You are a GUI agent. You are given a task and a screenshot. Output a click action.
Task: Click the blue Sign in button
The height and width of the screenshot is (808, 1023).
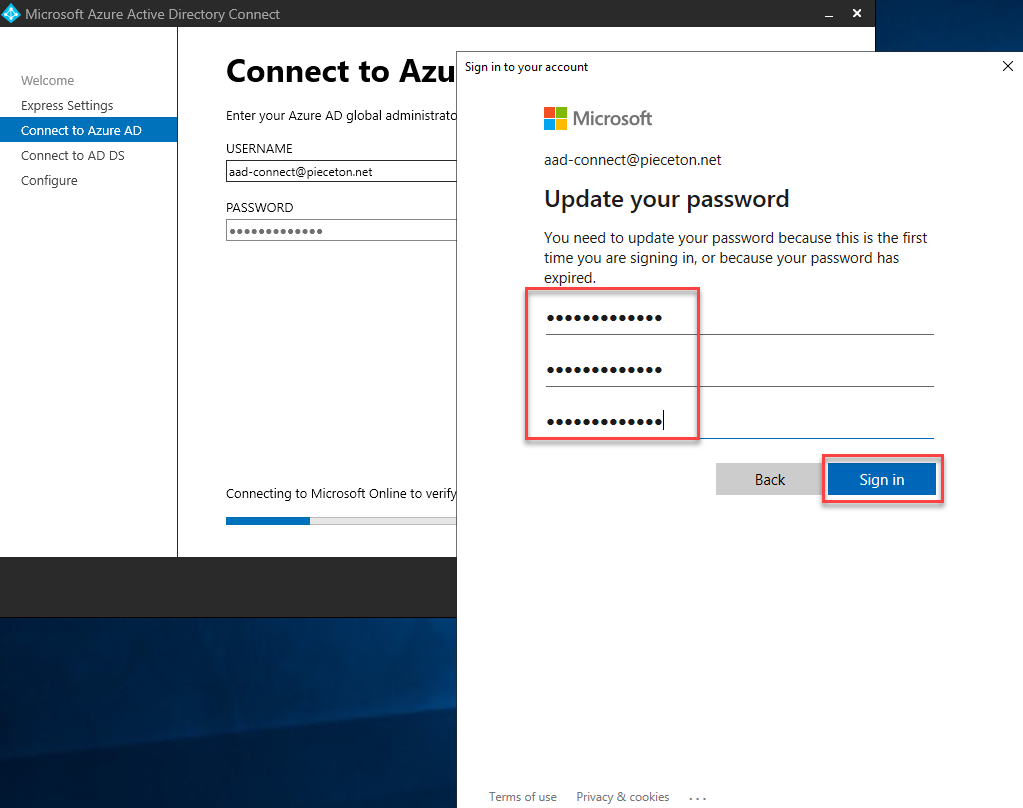881,480
